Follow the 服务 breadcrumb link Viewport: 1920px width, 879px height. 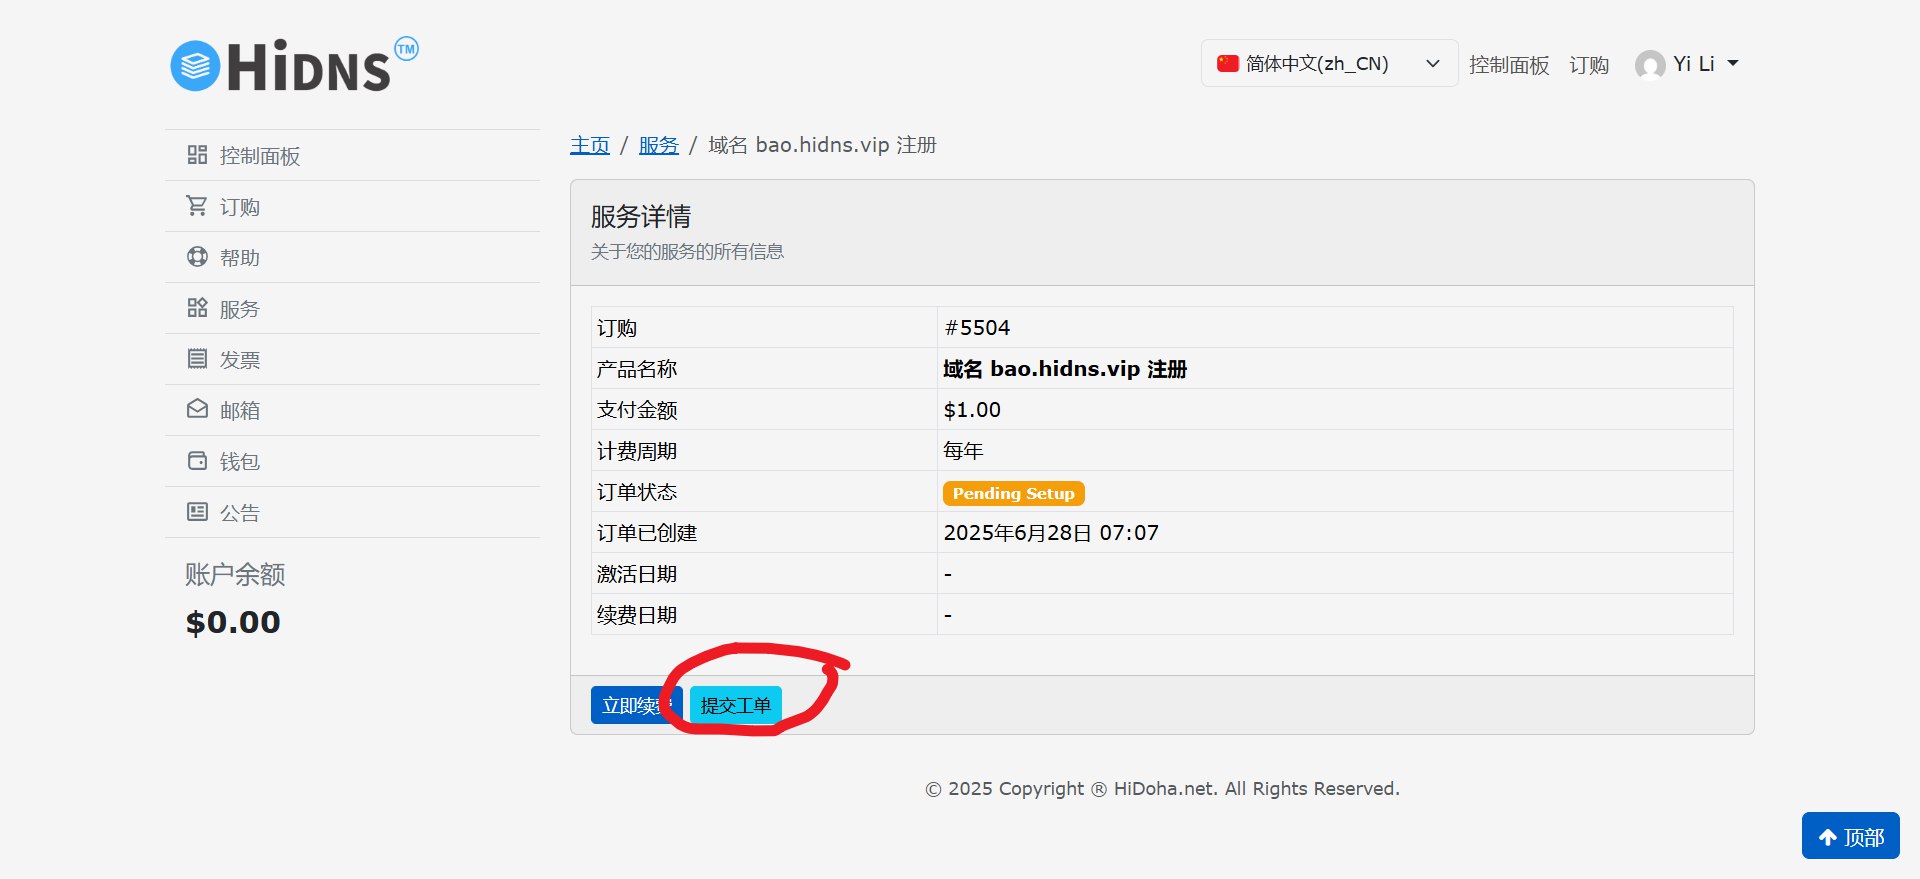(659, 145)
